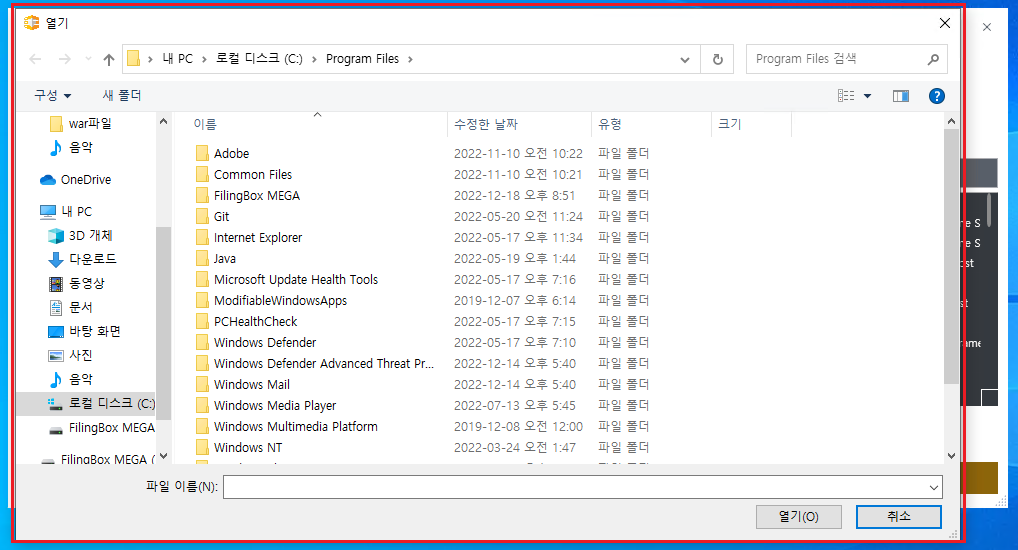Select Microsoft Update Health Tools folder icon
The height and width of the screenshot is (550, 1018).
pos(202,279)
